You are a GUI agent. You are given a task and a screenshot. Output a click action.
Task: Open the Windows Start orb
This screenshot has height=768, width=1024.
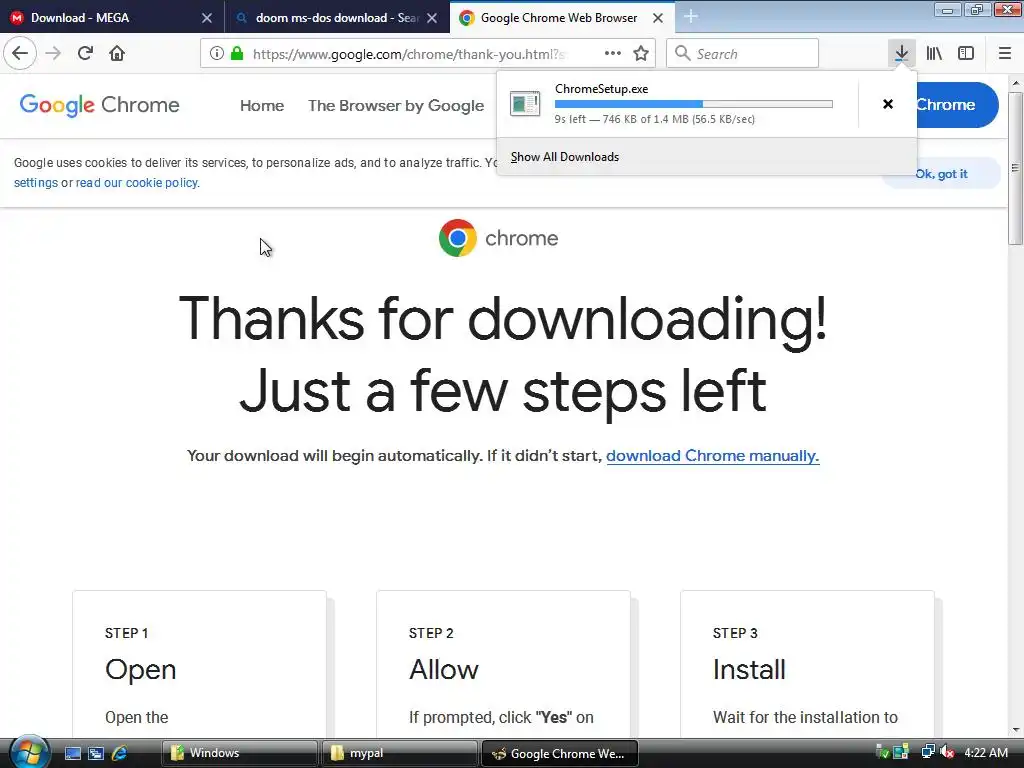(x=29, y=752)
